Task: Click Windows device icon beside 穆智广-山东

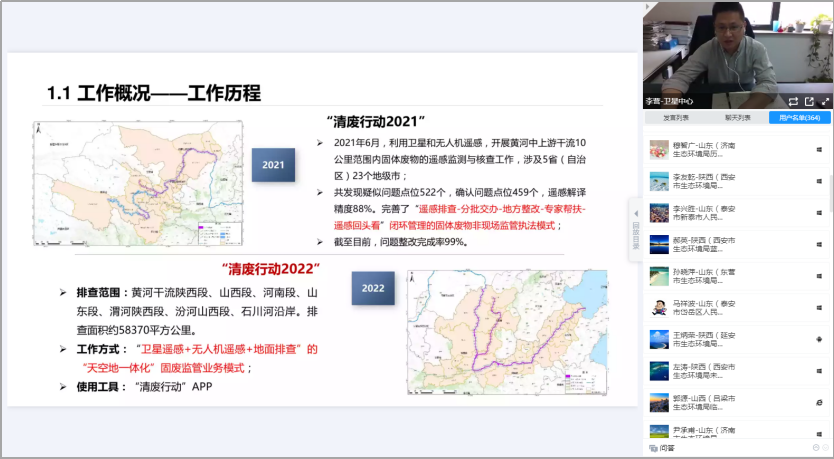Action: (x=818, y=149)
